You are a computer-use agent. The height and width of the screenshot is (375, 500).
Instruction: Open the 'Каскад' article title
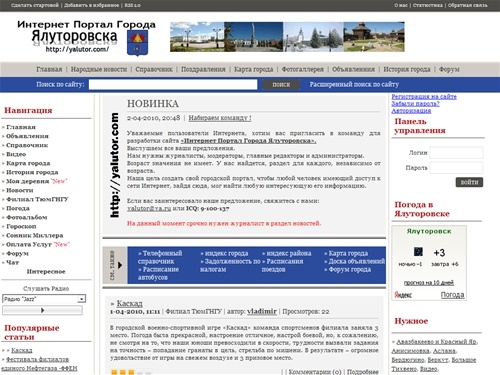[130, 303]
